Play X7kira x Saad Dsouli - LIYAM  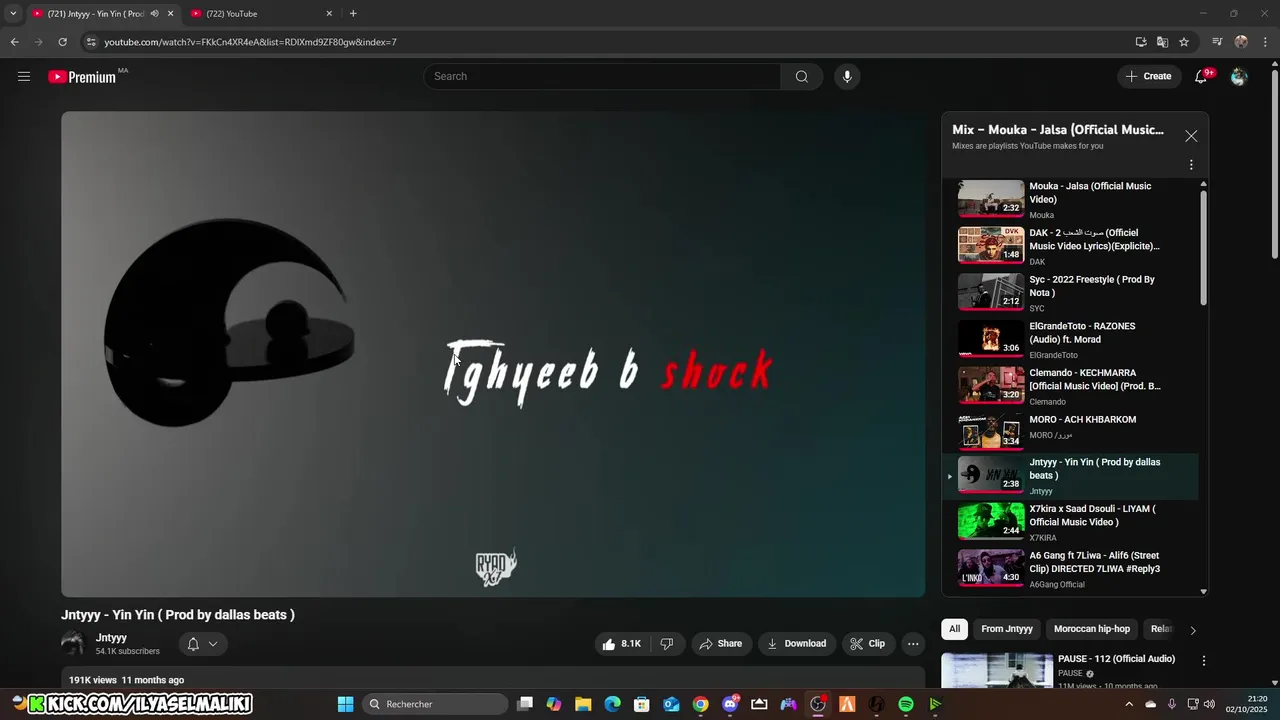click(1070, 523)
